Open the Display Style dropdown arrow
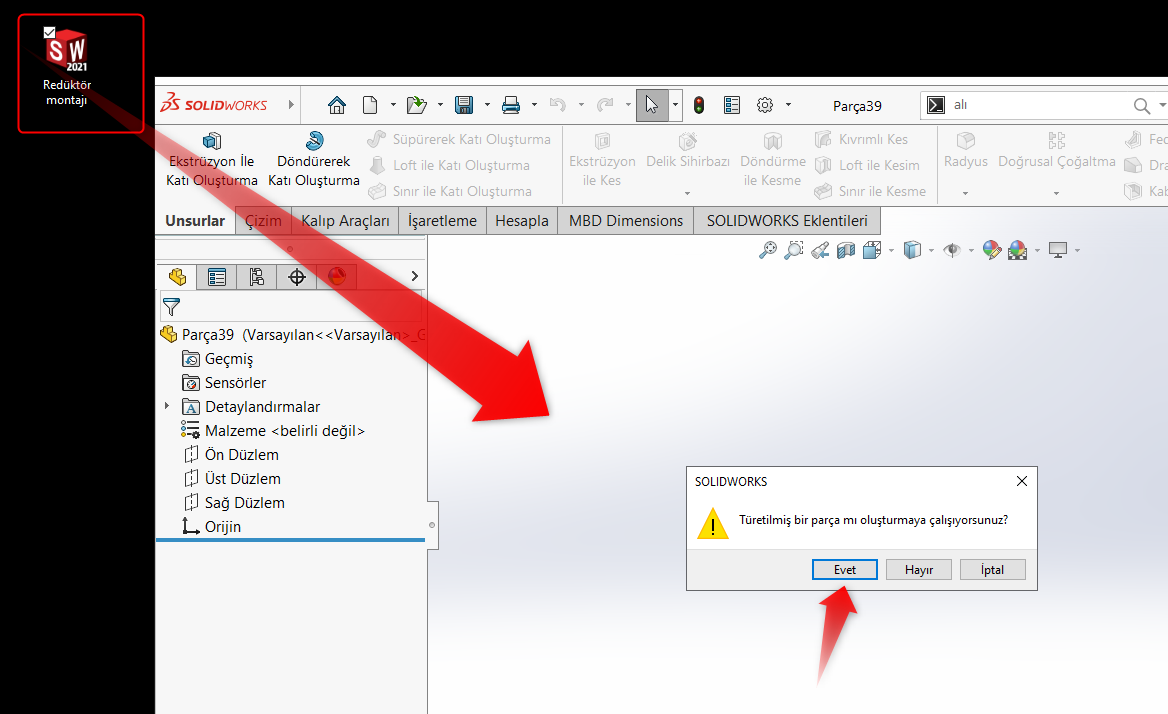 pyautogui.click(x=931, y=251)
